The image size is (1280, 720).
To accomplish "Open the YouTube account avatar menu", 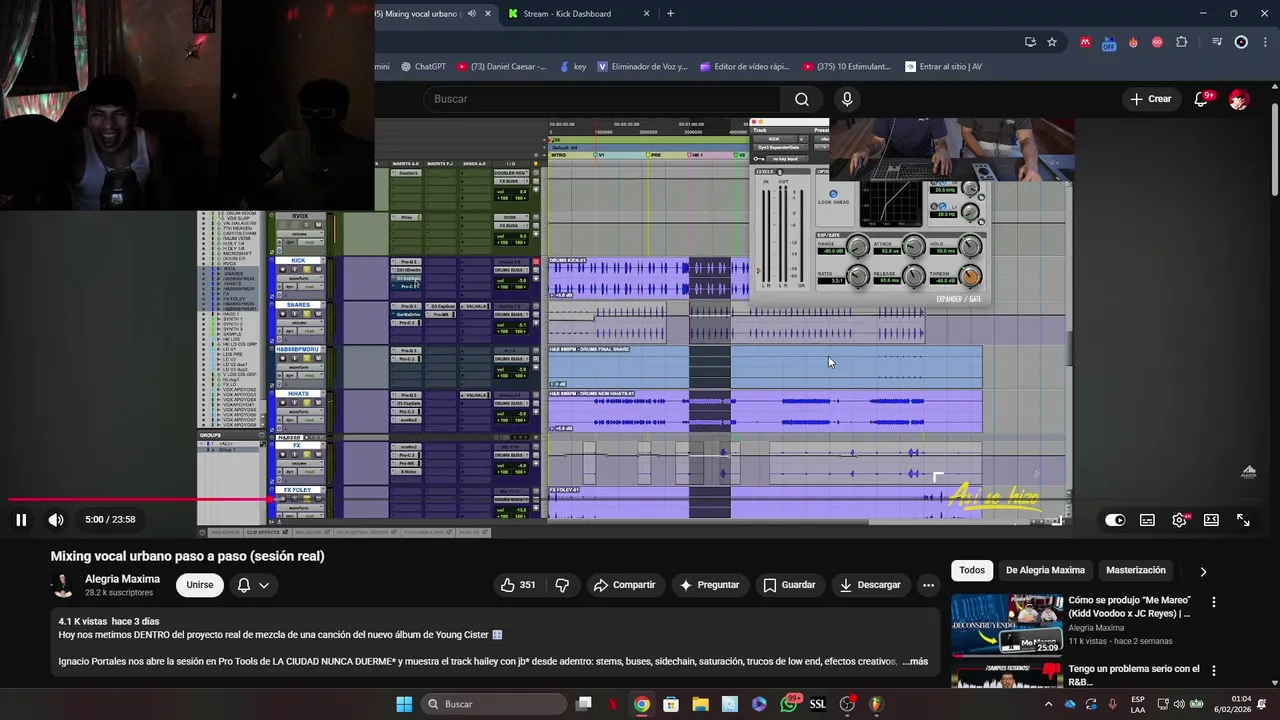I will pyautogui.click(x=1239, y=99).
